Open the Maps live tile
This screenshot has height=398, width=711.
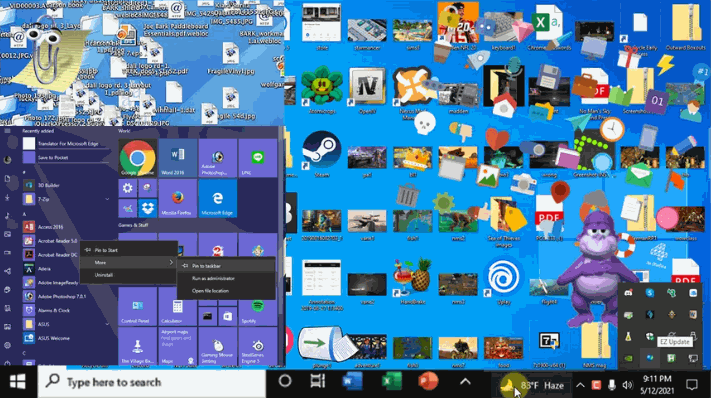(x=177, y=347)
